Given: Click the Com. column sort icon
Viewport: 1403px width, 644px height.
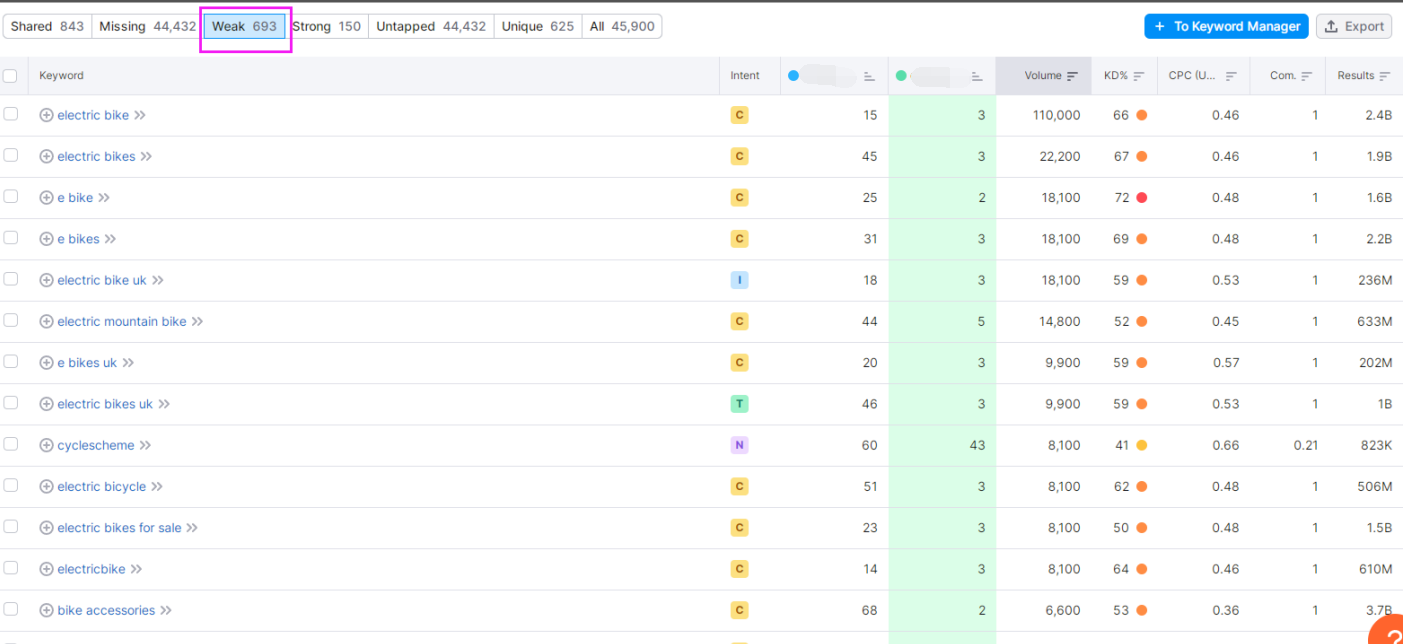Looking at the screenshot, I should click(1306, 76).
